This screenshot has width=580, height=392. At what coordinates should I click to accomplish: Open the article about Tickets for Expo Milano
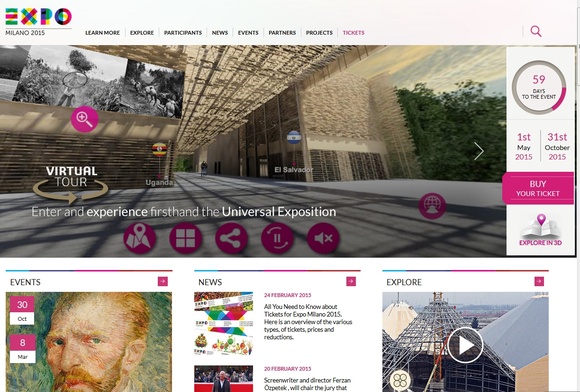pos(308,322)
